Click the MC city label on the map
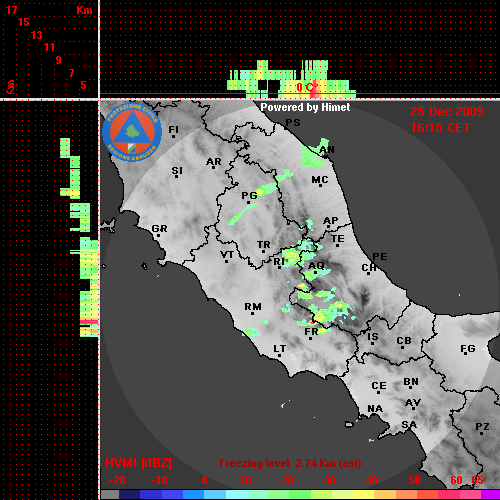This screenshot has height=500, width=500. 320,180
